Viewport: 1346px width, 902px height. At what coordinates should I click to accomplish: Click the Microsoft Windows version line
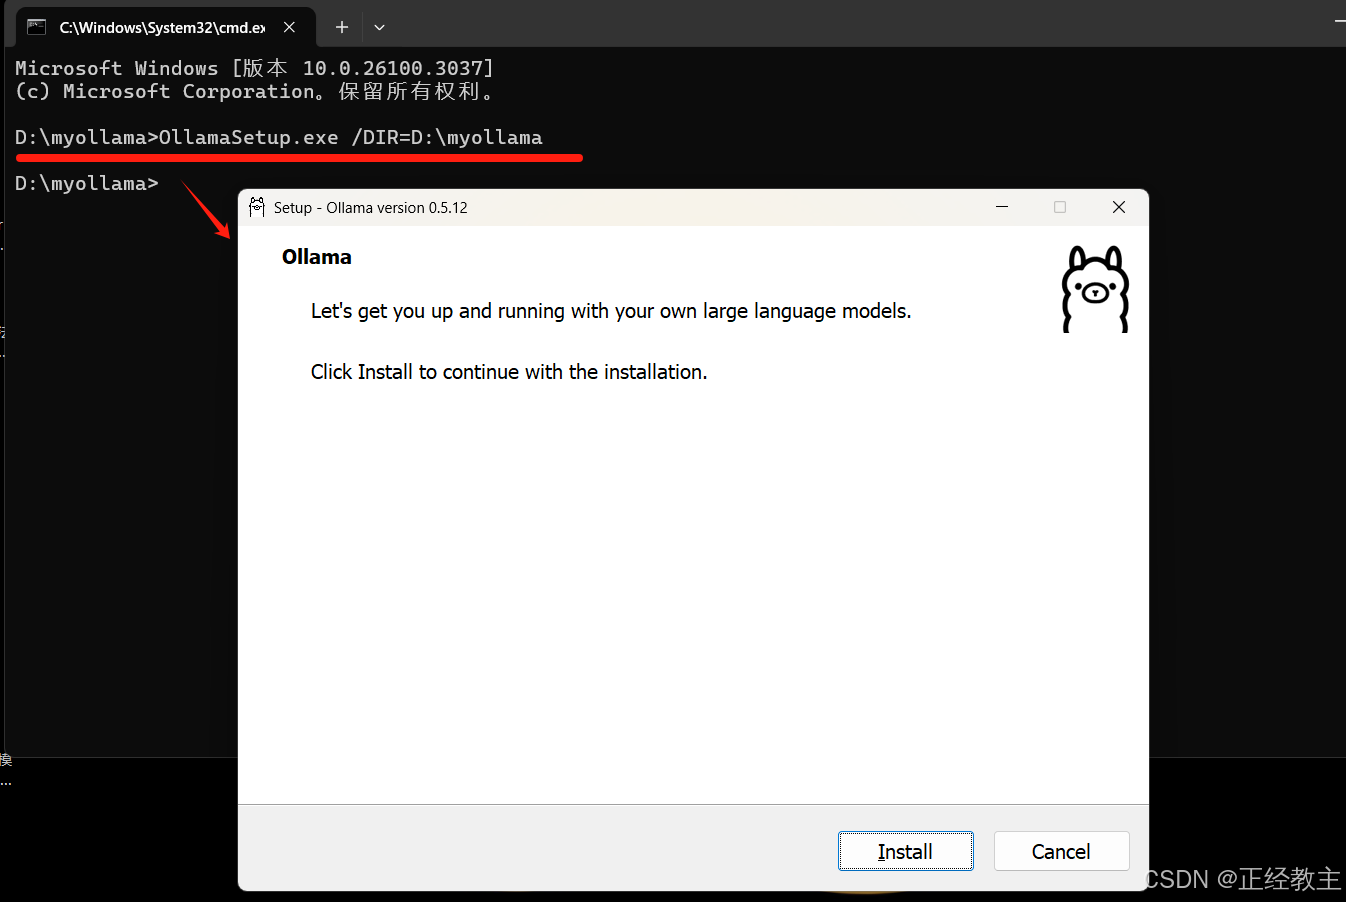tap(255, 68)
